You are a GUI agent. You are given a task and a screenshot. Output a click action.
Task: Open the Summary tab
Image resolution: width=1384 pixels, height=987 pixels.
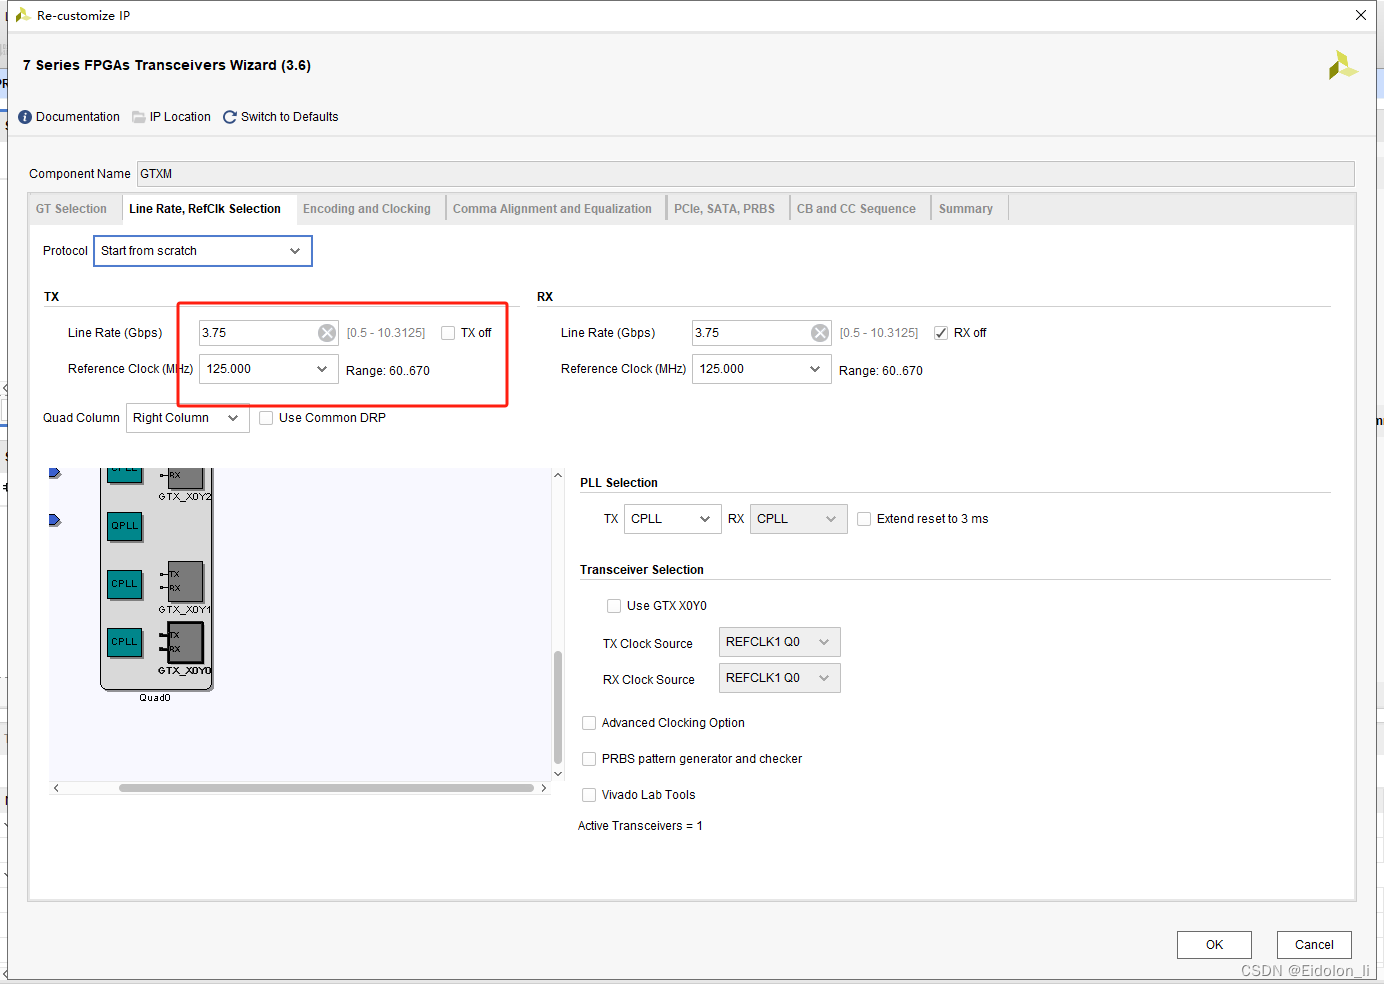pyautogui.click(x=966, y=209)
